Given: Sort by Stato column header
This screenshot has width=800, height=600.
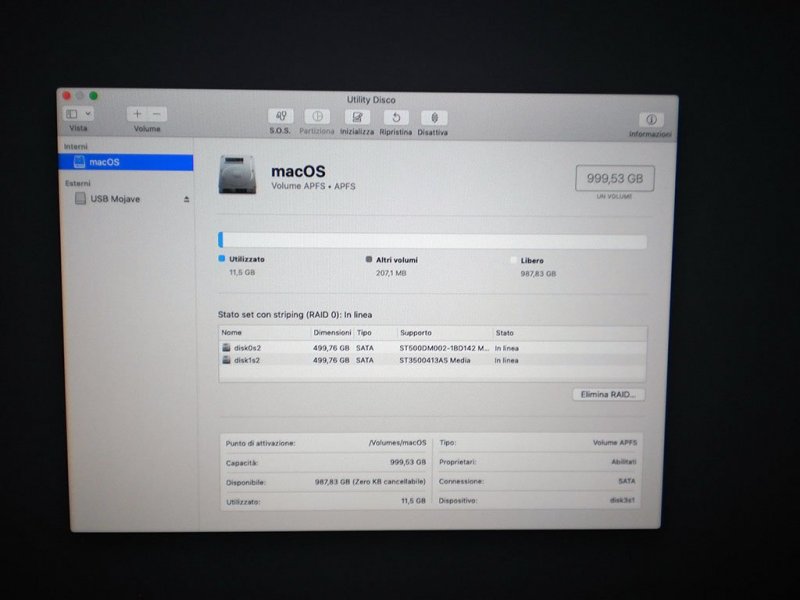Looking at the screenshot, I should click(505, 333).
